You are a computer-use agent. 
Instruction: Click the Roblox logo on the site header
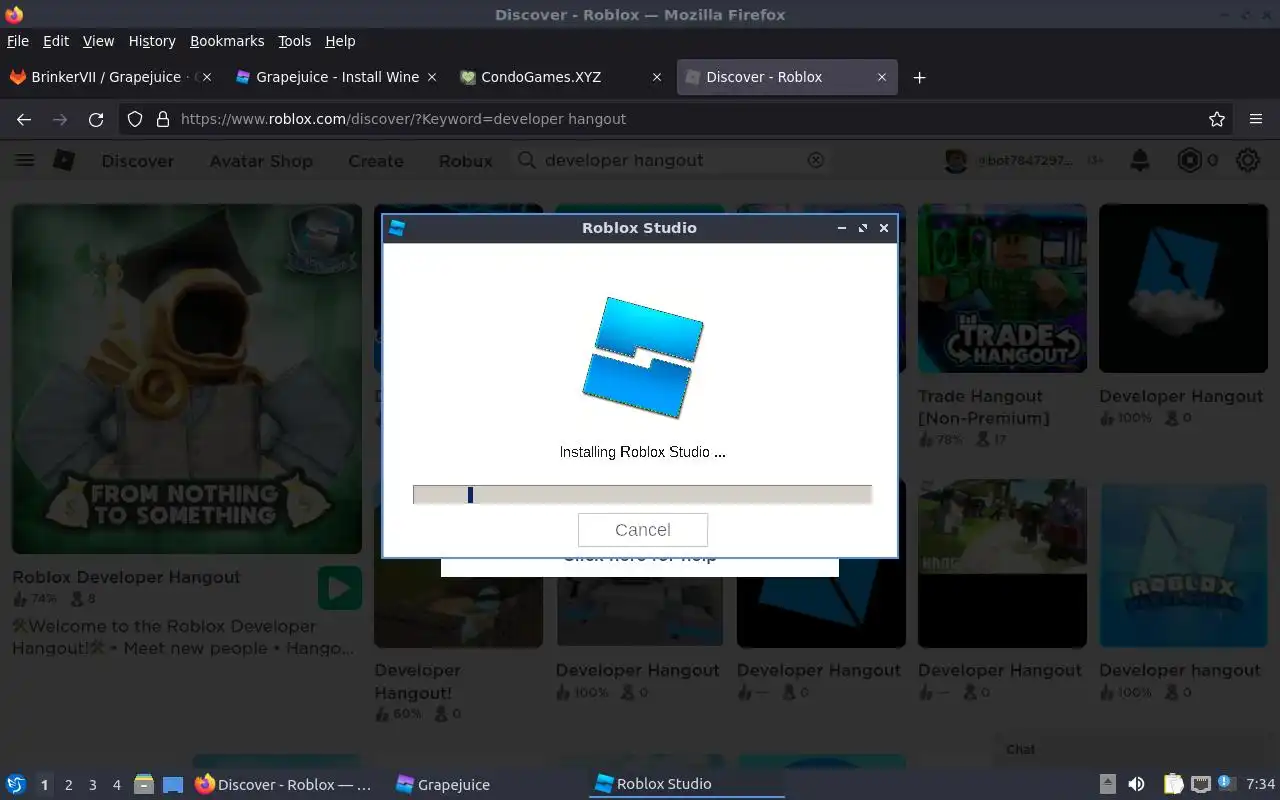(64, 160)
